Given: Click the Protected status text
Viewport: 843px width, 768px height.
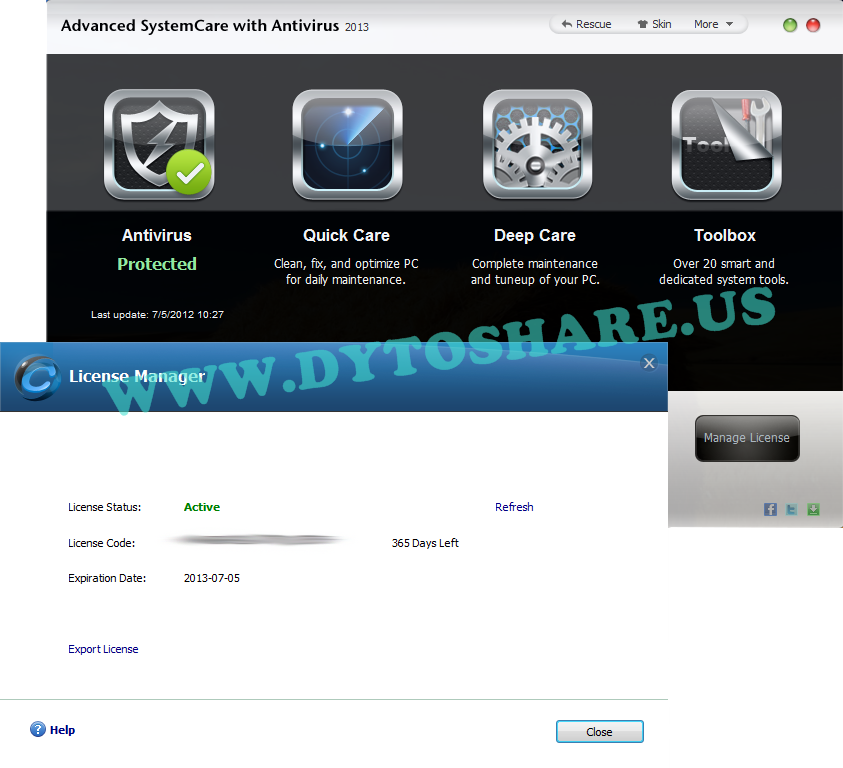Looking at the screenshot, I should click(x=157, y=264).
